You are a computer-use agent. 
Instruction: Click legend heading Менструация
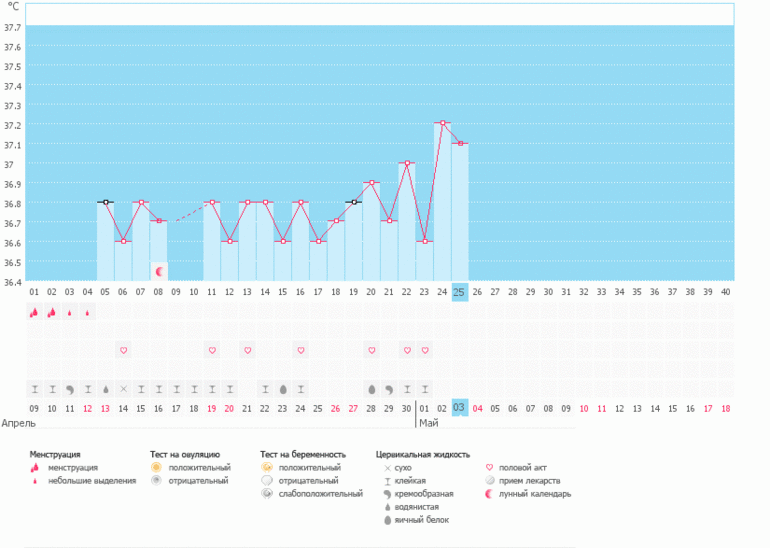(x=55, y=455)
